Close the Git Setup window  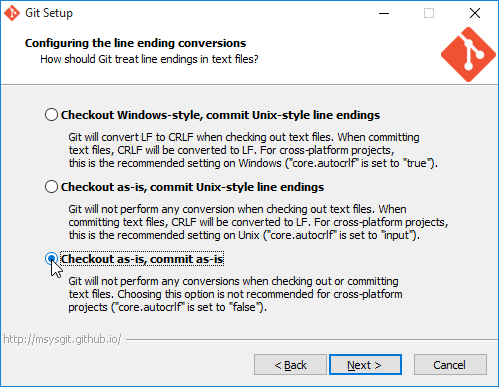[x=475, y=13]
